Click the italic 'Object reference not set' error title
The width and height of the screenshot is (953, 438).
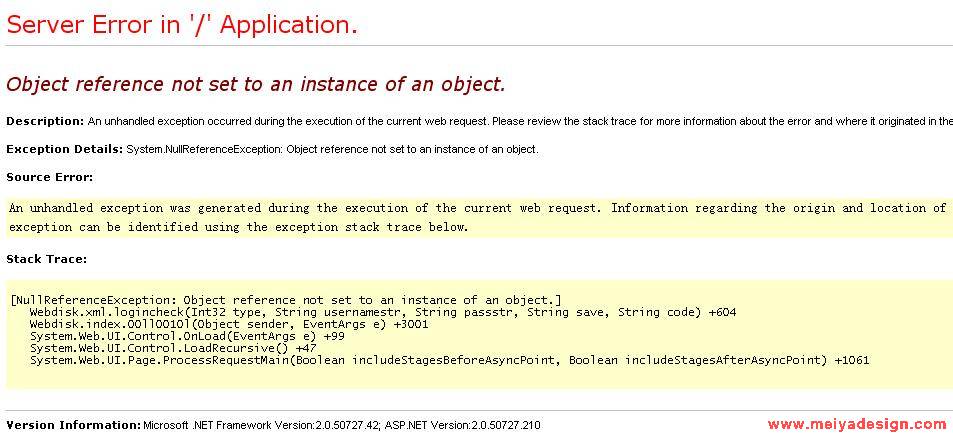(x=256, y=84)
